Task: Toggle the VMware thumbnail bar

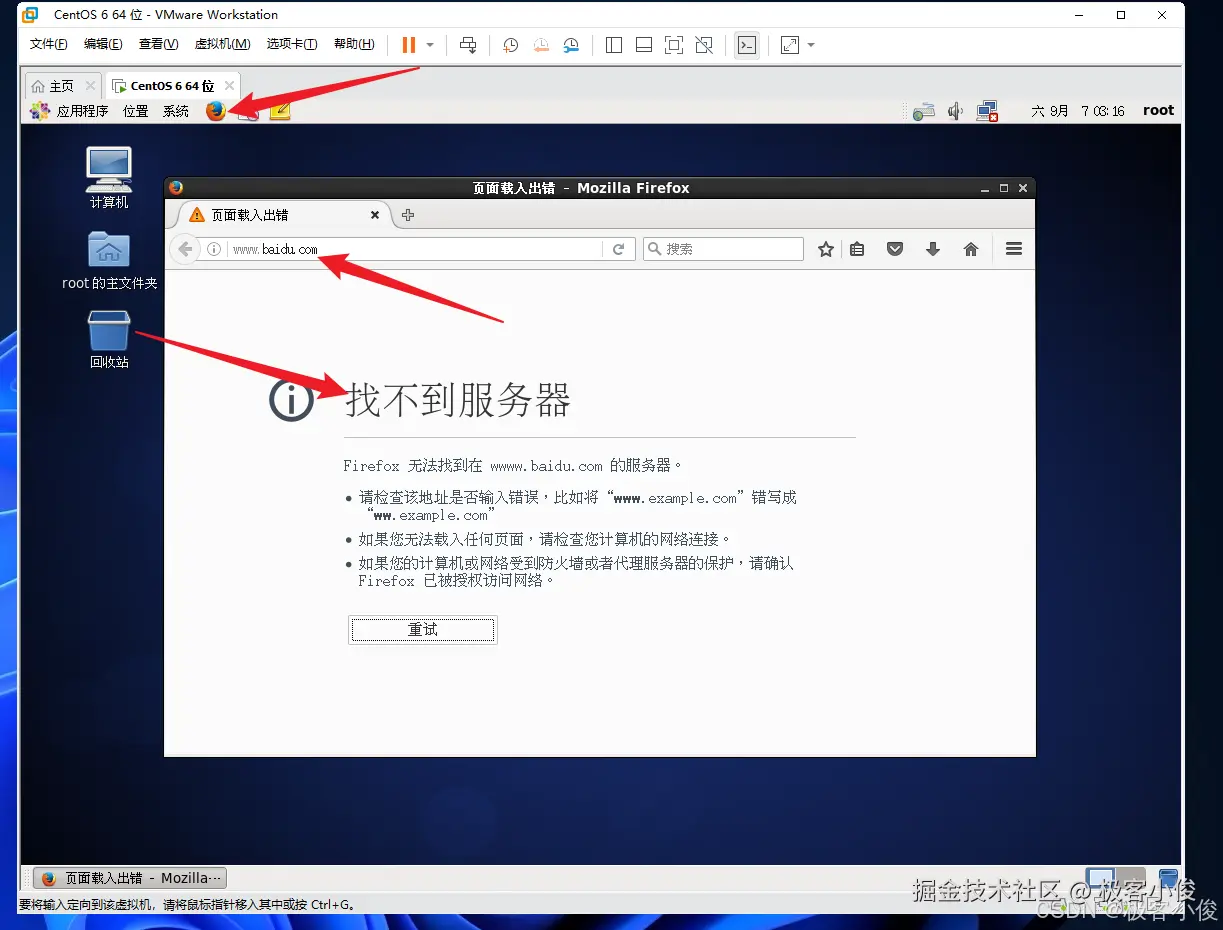Action: point(644,45)
